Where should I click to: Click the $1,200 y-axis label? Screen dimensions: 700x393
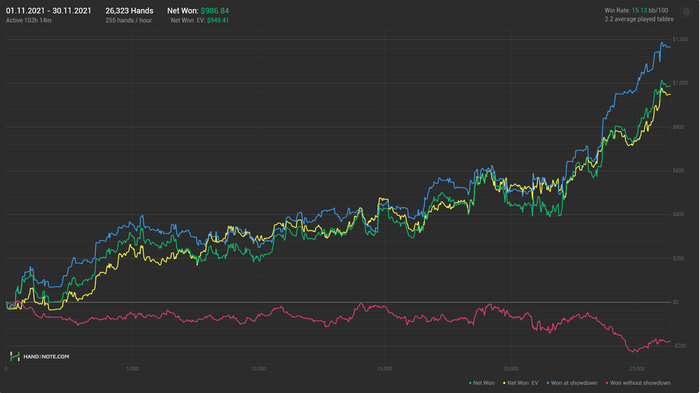coord(680,40)
